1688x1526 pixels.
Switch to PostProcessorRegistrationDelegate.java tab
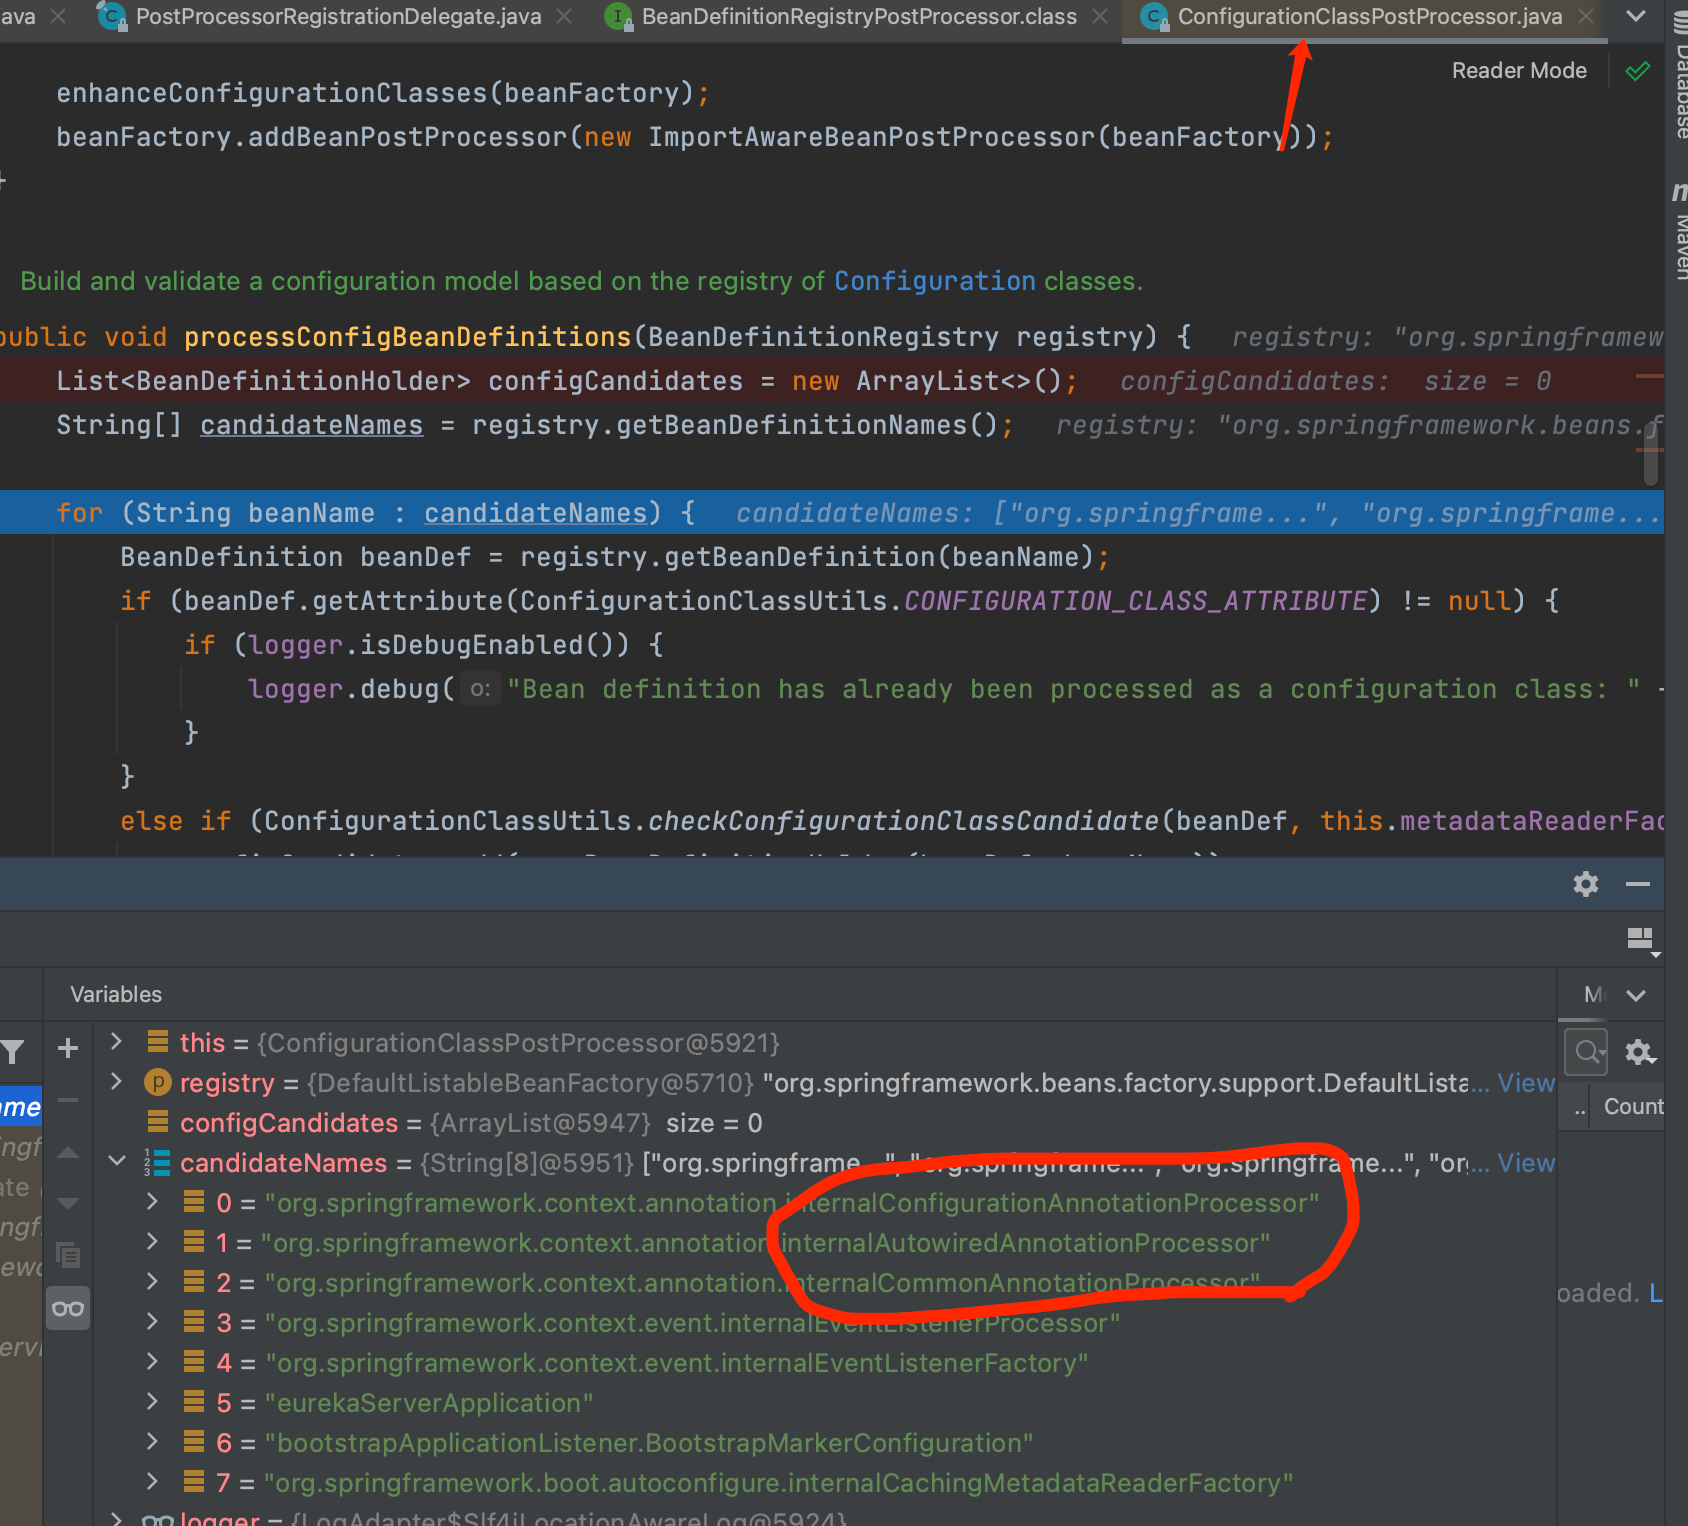coord(338,17)
